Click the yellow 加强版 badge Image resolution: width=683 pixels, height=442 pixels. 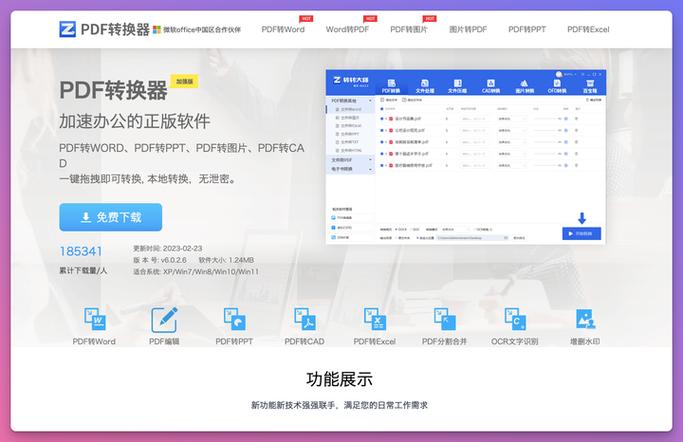point(184,81)
